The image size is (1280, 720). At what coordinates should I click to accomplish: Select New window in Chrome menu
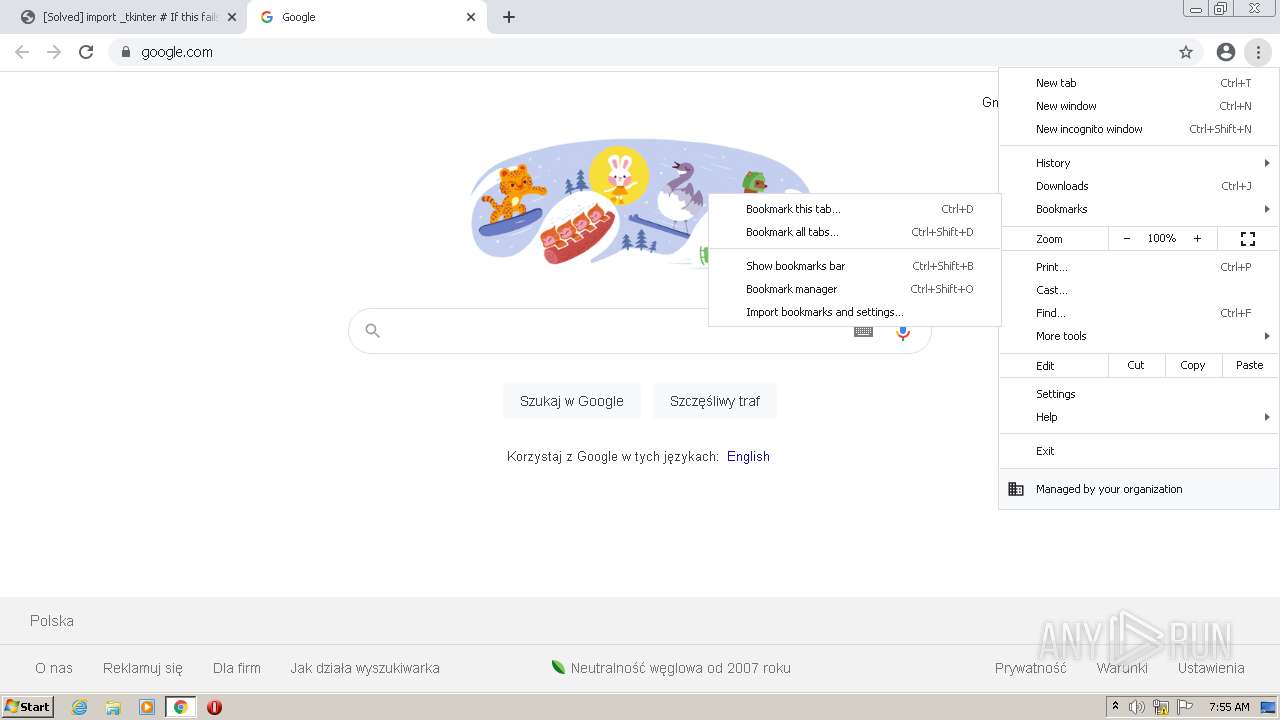click(x=1139, y=106)
